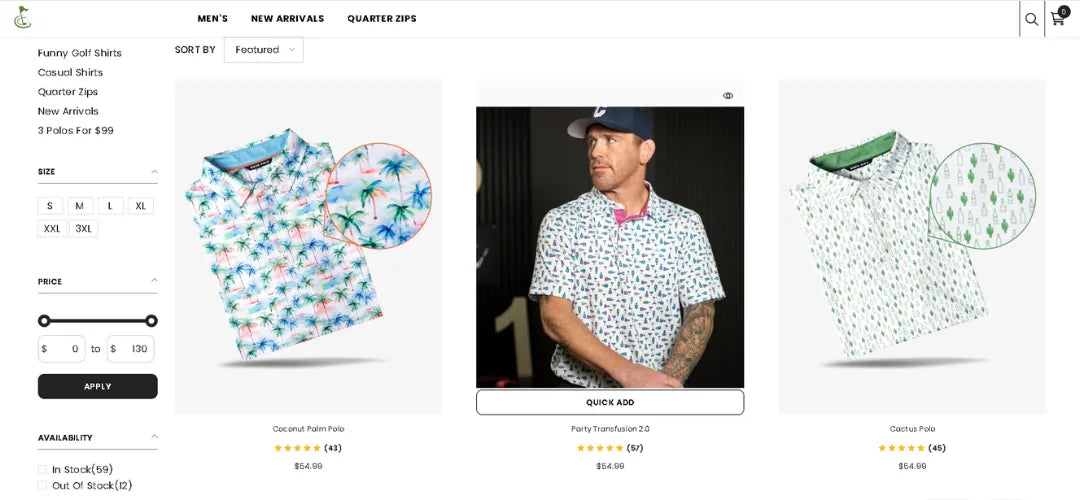Open the New Arrivals menu item
The image size is (1080, 500).
tap(287, 19)
